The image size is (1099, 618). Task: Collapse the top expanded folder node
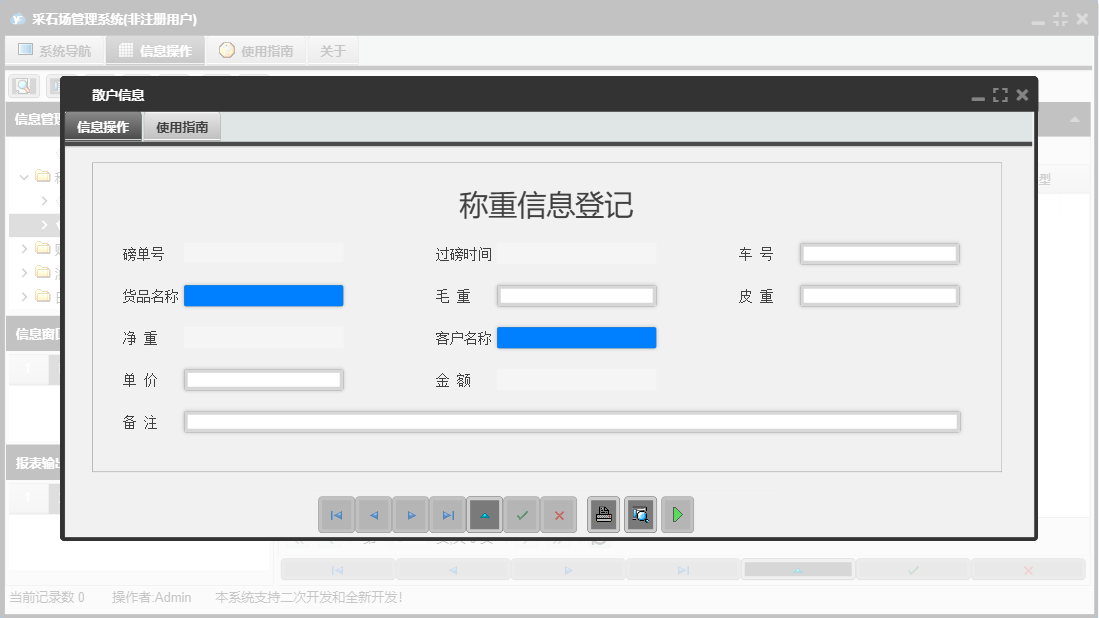[x=23, y=177]
